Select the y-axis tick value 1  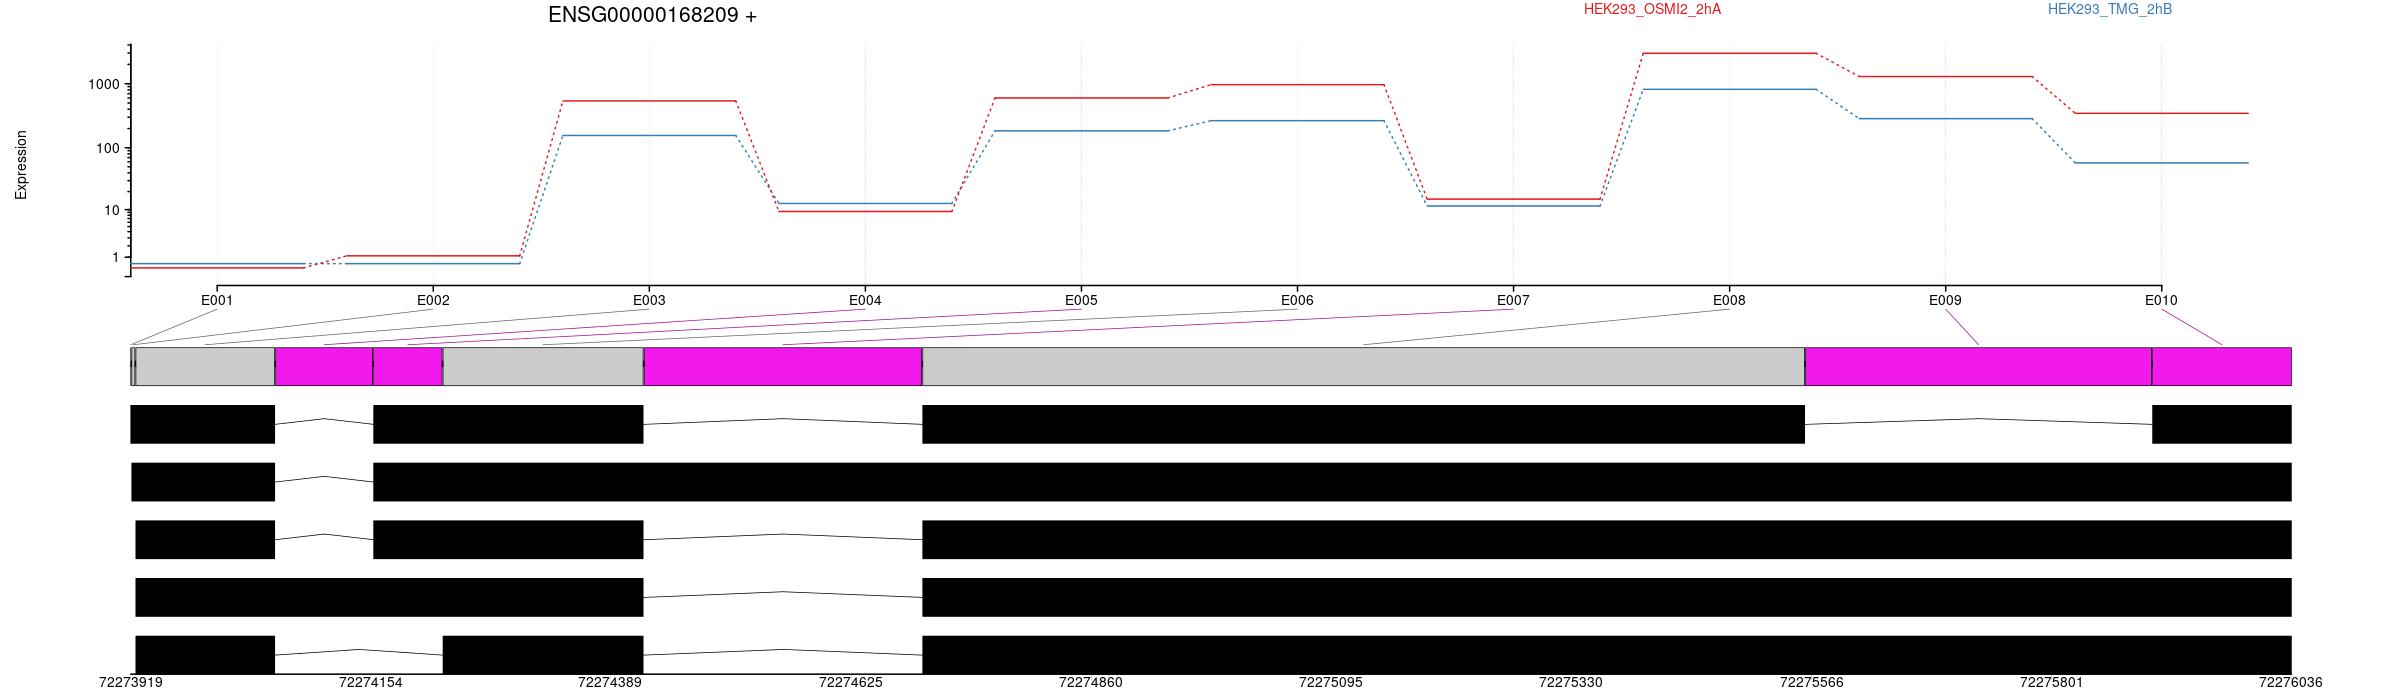click(115, 257)
